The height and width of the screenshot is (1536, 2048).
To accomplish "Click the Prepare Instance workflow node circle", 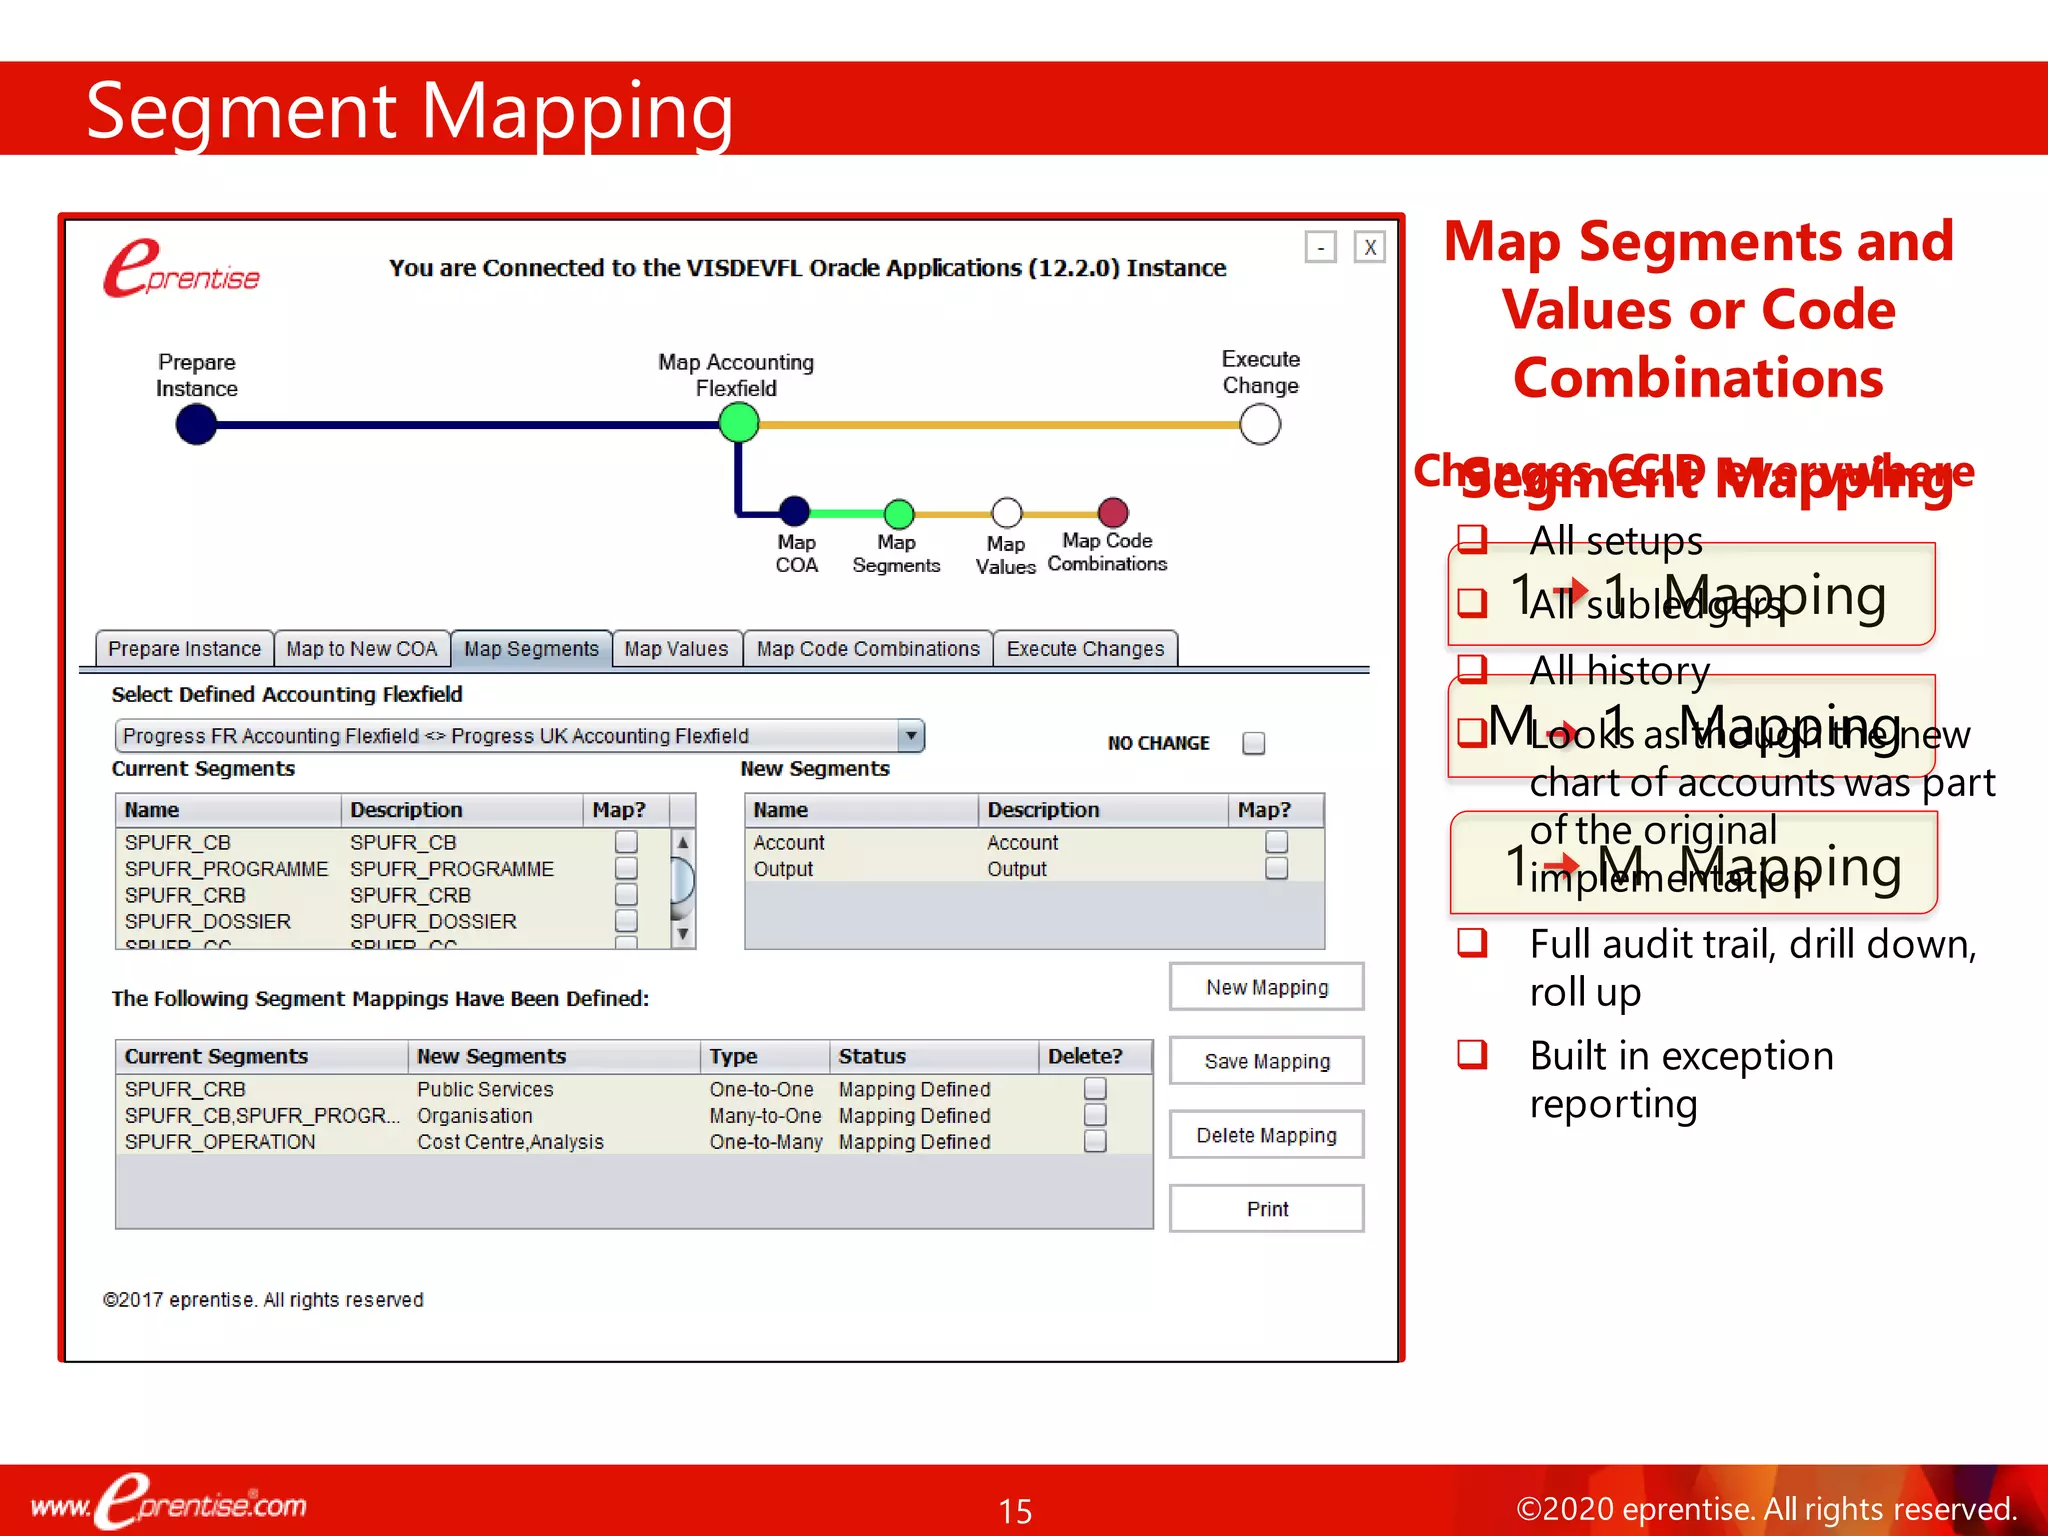I will [196, 425].
